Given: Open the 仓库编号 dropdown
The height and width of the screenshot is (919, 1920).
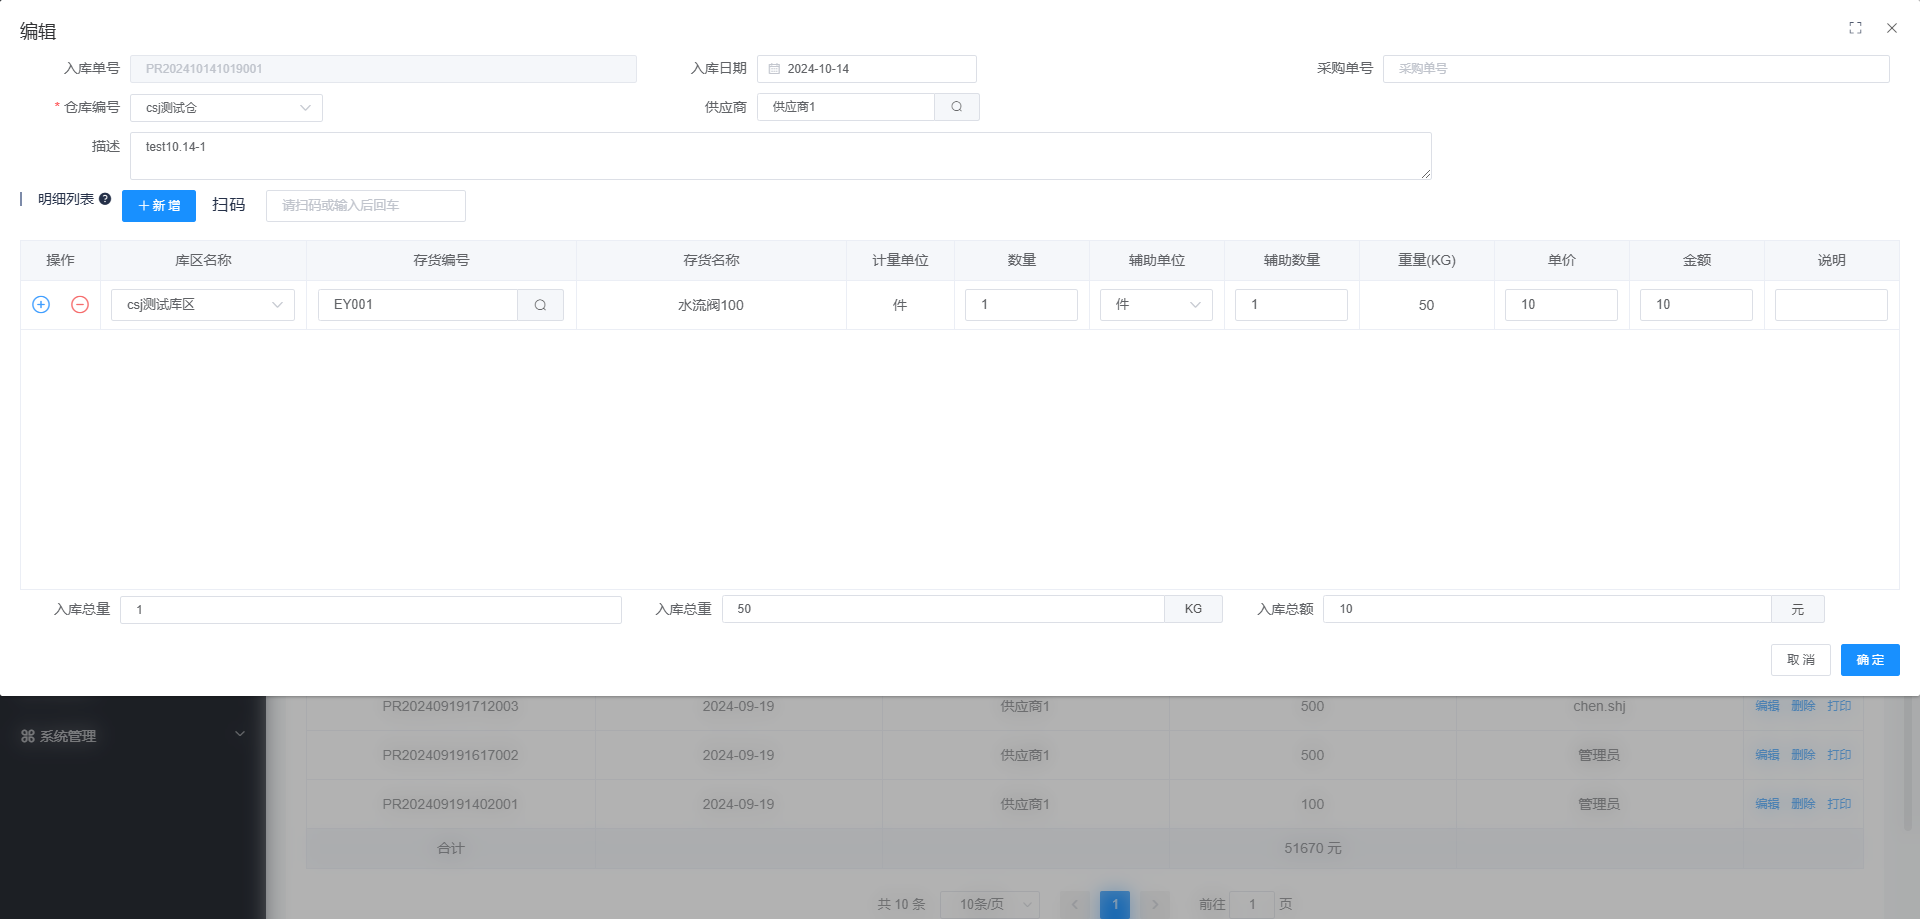Looking at the screenshot, I should coord(226,108).
